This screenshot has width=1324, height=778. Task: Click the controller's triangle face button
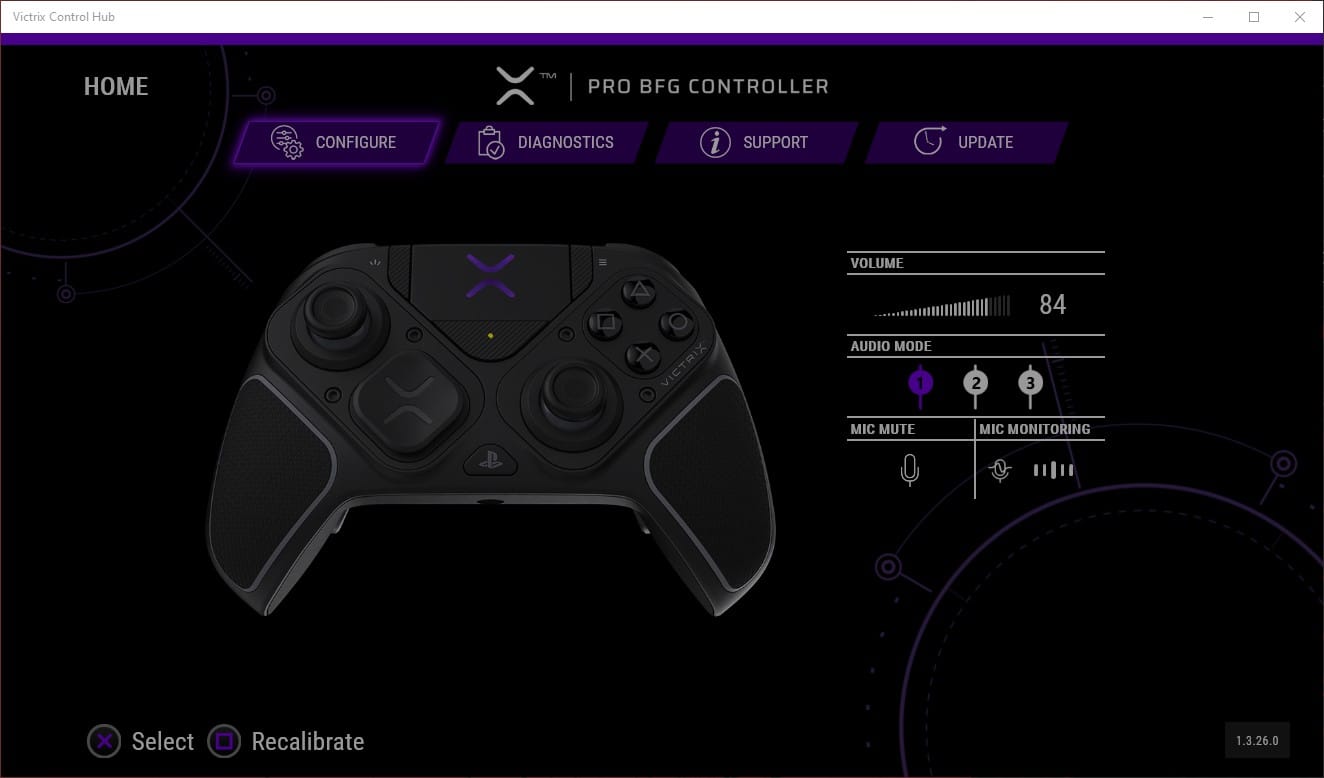(638, 291)
